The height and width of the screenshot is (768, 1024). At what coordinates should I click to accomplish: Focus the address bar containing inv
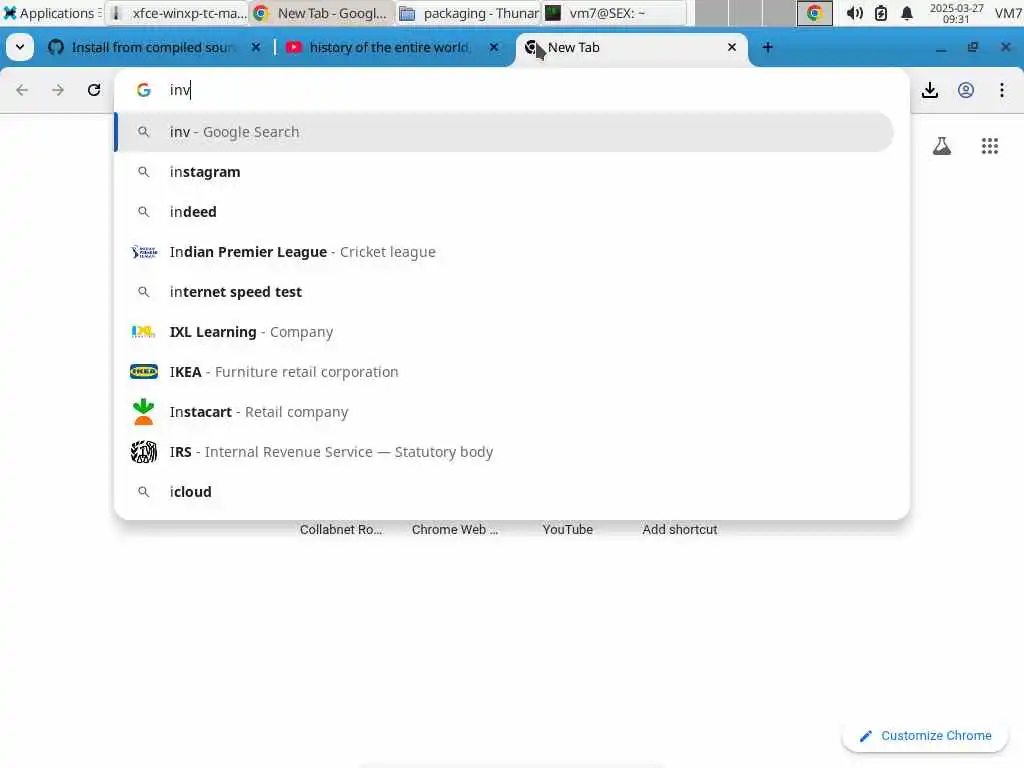[511, 90]
